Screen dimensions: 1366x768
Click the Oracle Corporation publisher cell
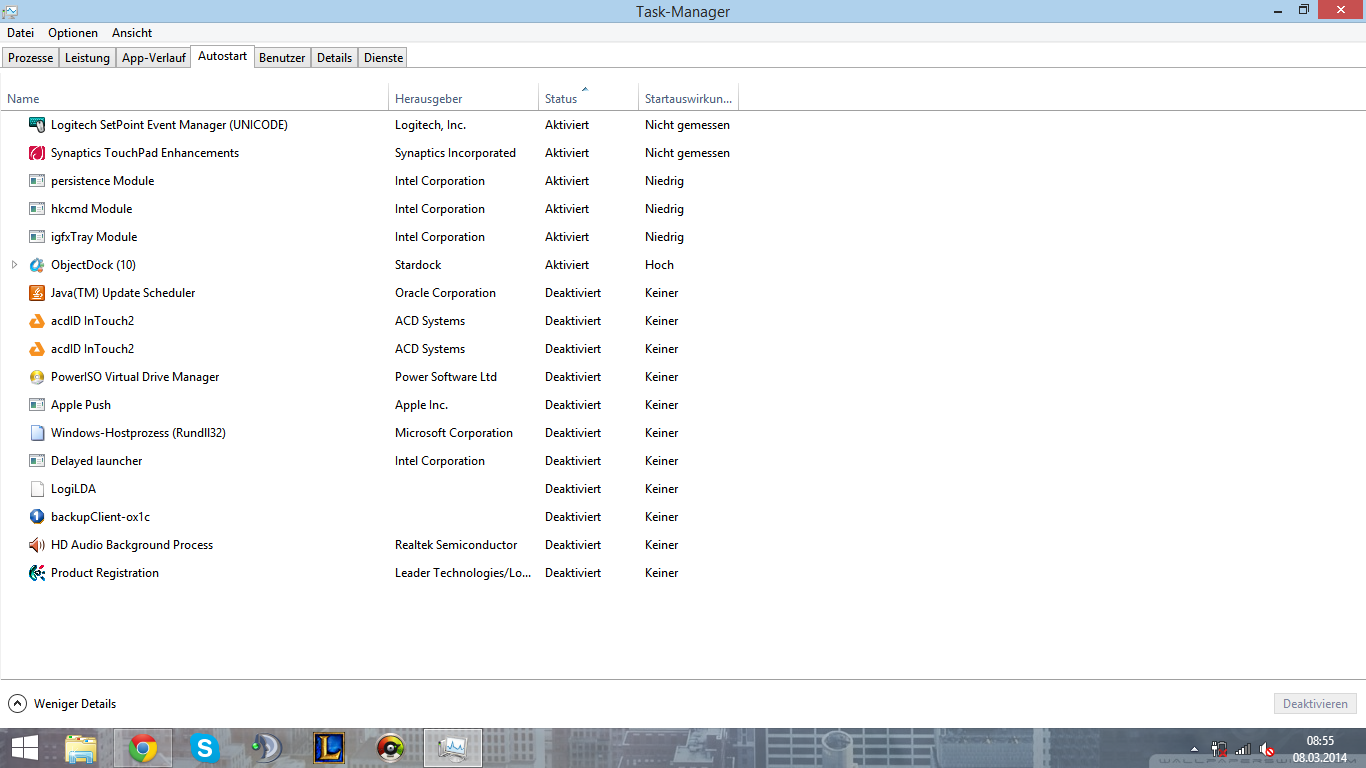click(445, 293)
